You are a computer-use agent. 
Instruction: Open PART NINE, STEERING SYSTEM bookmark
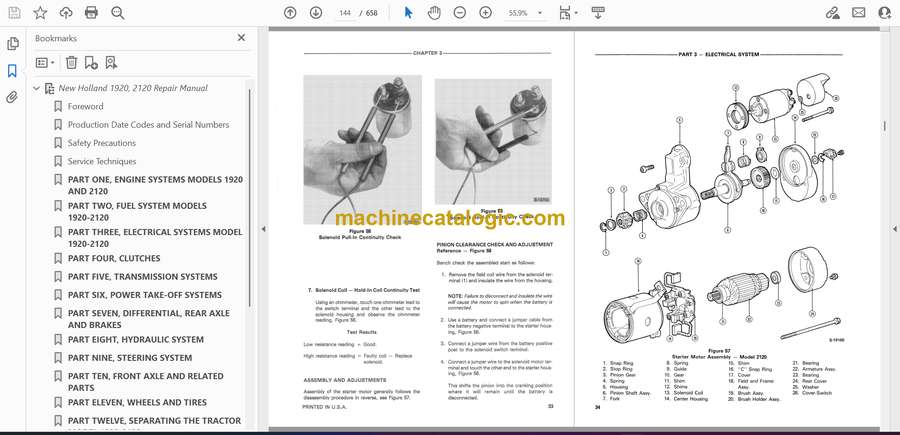[x=130, y=358]
